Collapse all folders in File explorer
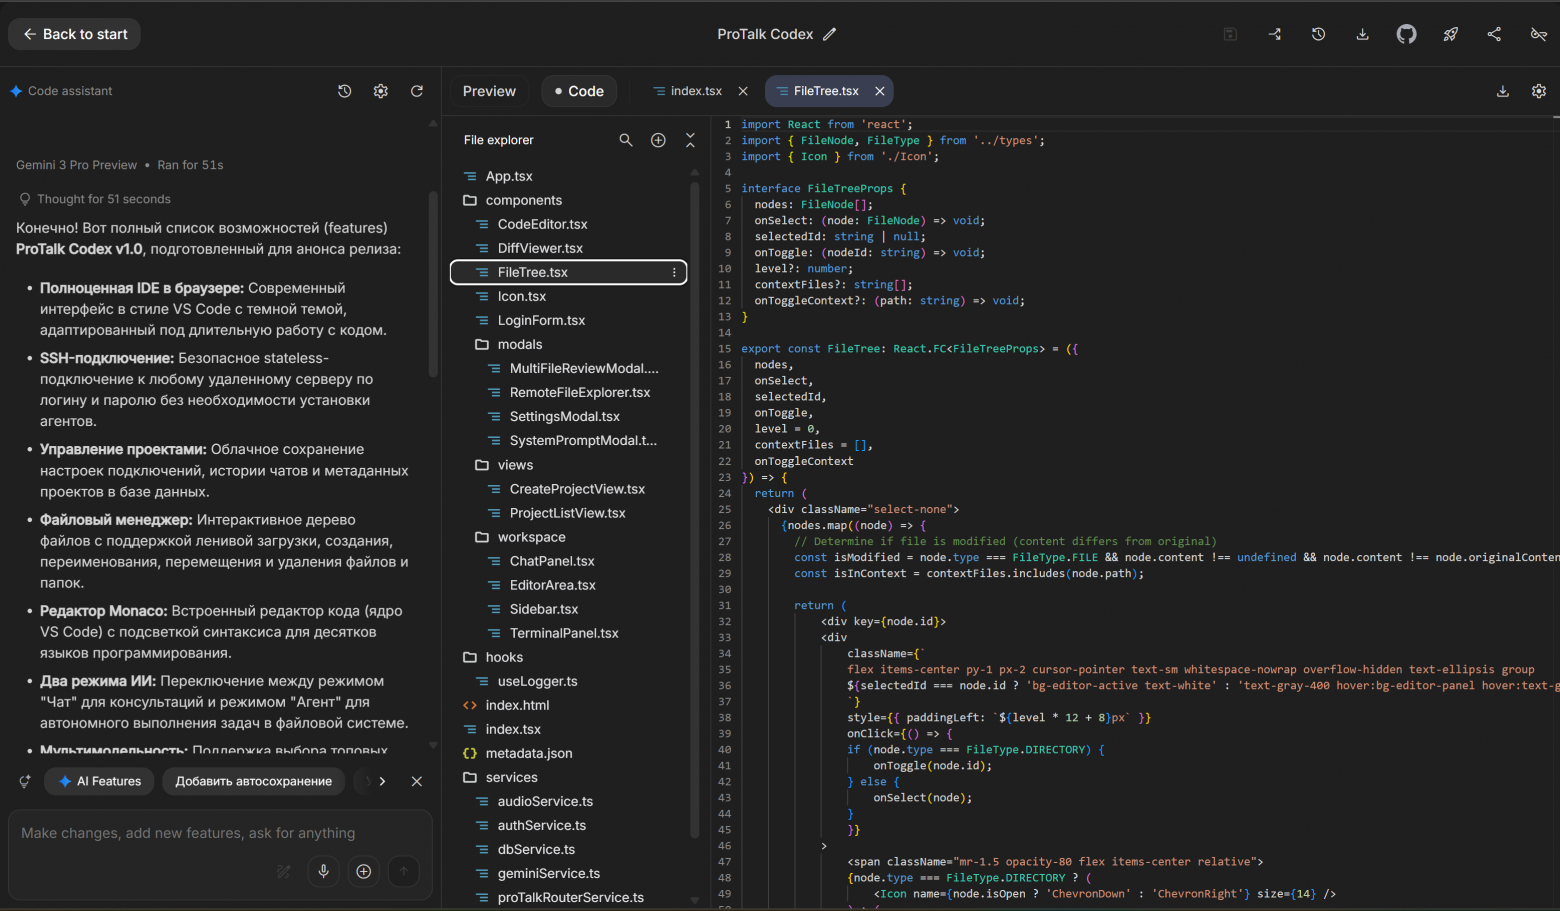Image resolution: width=1560 pixels, height=911 pixels. tap(690, 140)
